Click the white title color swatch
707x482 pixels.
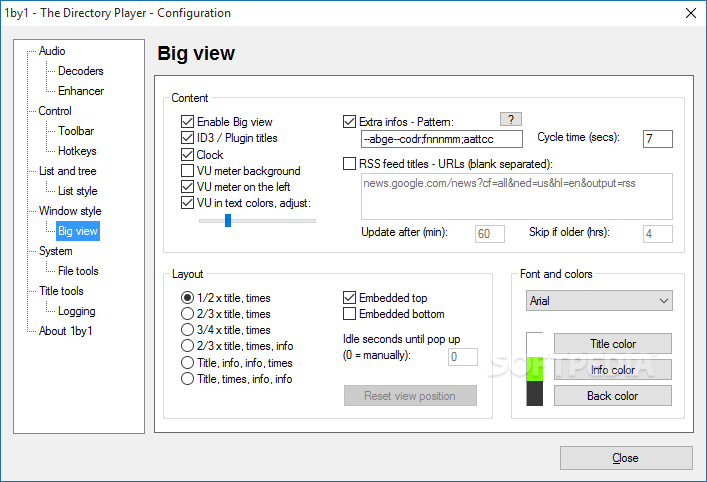[535, 345]
